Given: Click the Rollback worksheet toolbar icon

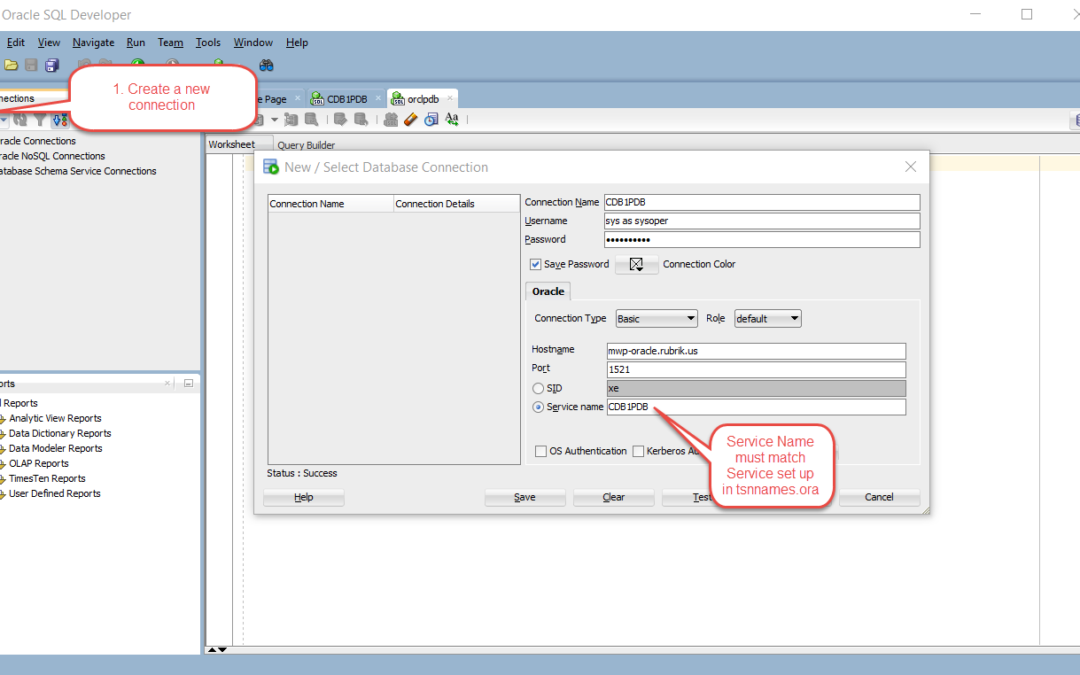Looking at the screenshot, I should click(x=361, y=120).
